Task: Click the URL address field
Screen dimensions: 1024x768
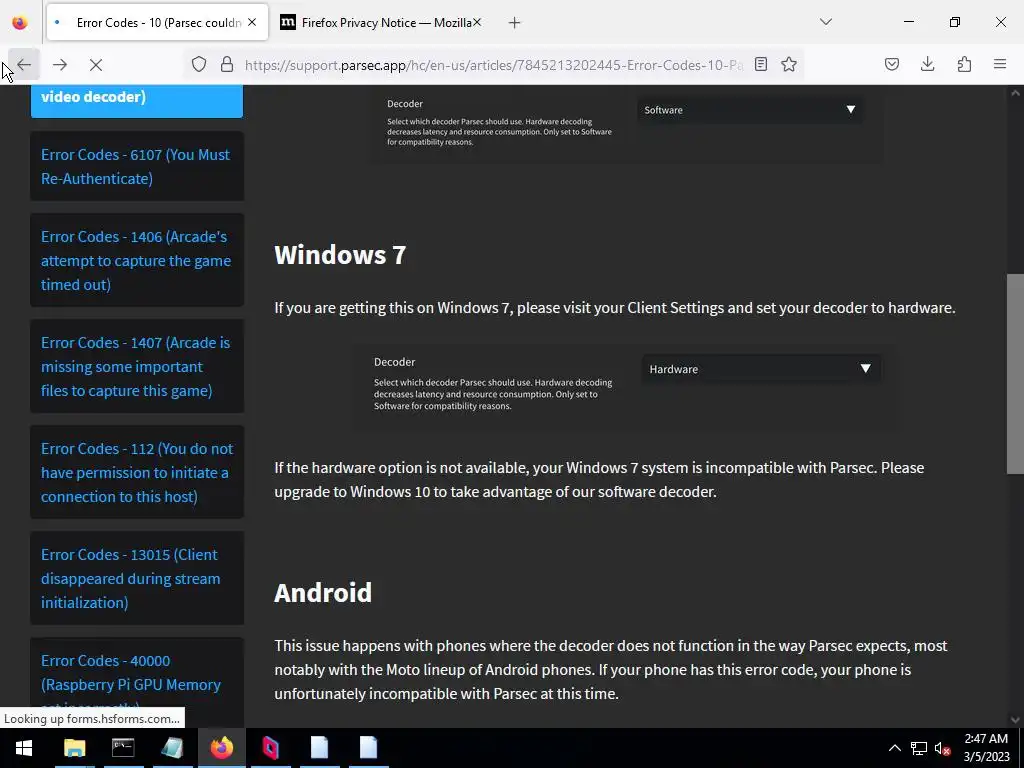Action: click(494, 65)
